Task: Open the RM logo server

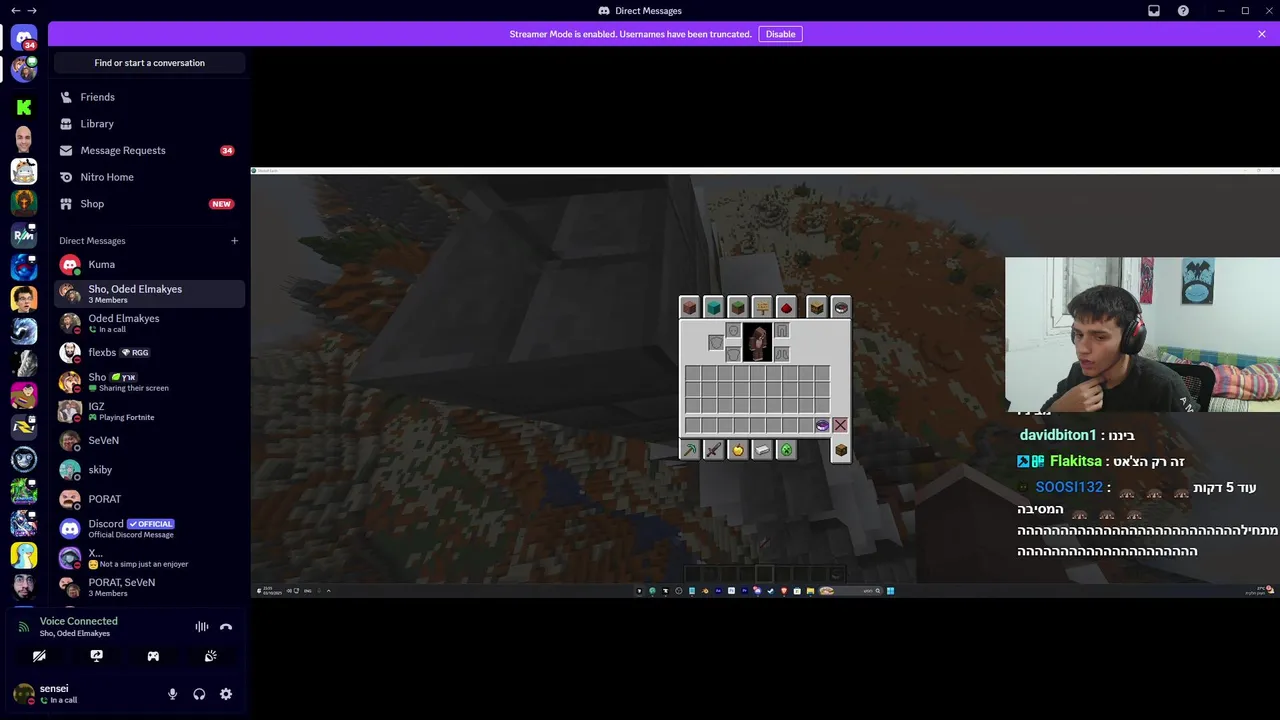Action: point(24,235)
